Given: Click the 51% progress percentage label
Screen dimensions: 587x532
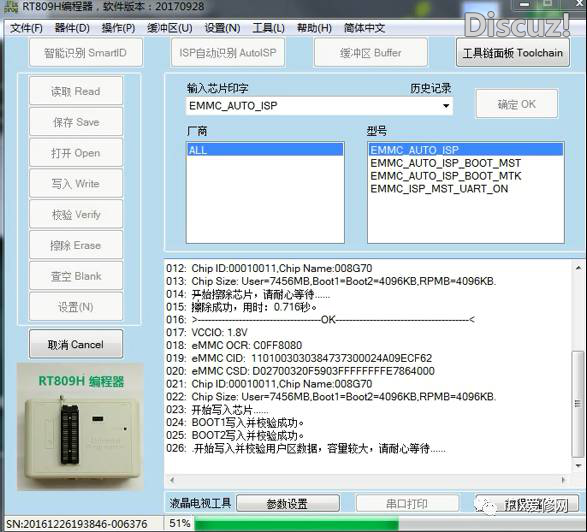Looking at the screenshot, I should click(x=180, y=523).
